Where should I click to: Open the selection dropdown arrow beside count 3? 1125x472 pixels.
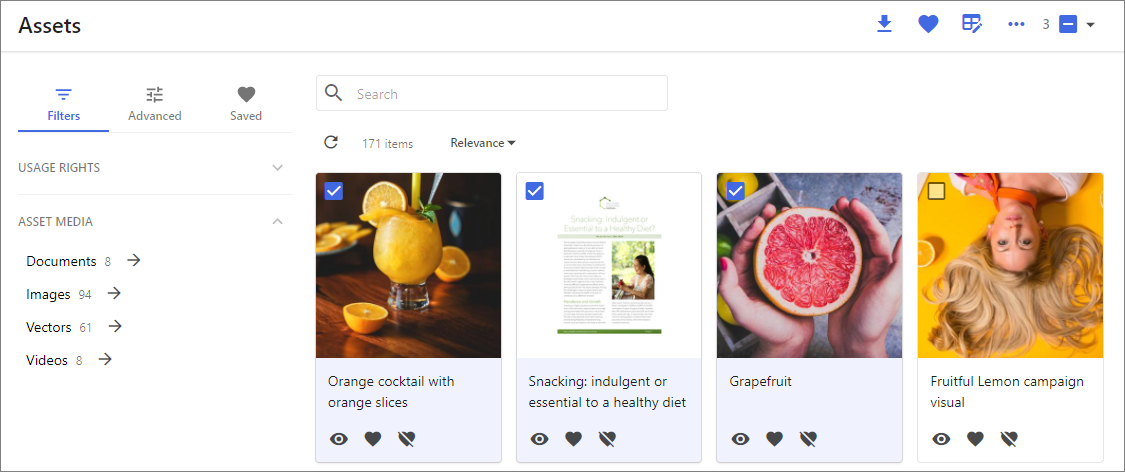[x=1090, y=24]
